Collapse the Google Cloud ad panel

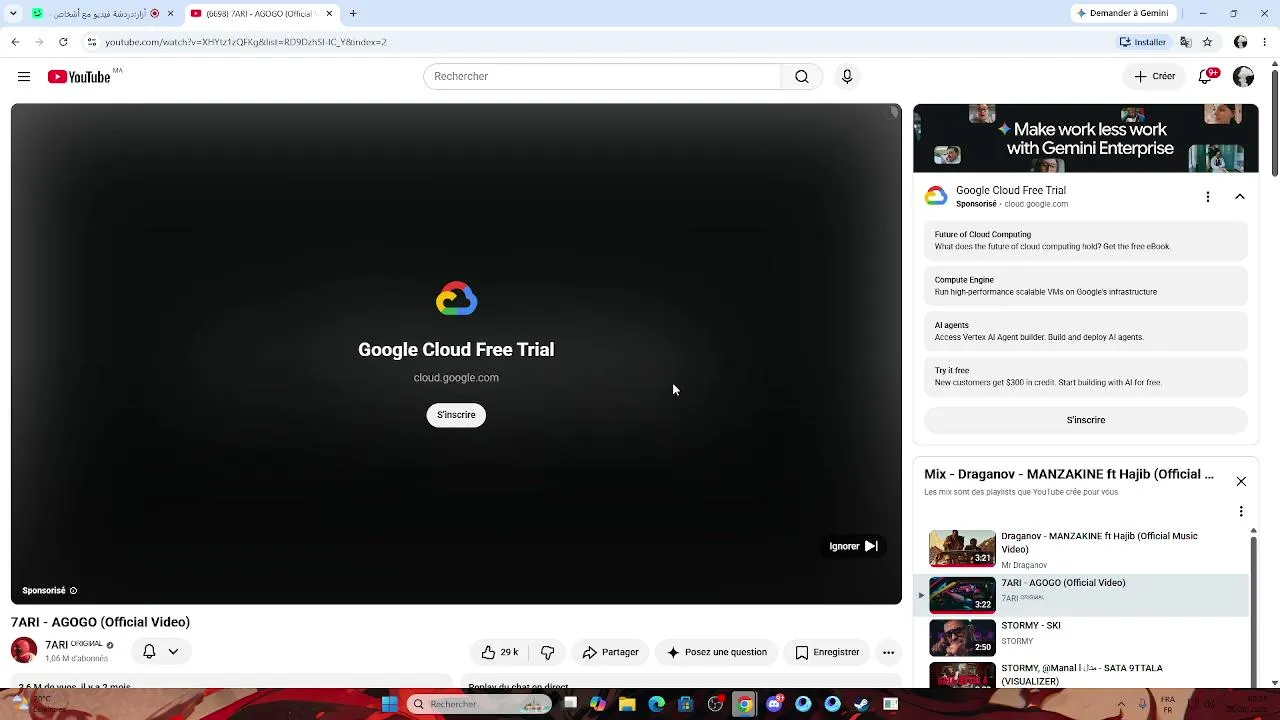[1240, 197]
